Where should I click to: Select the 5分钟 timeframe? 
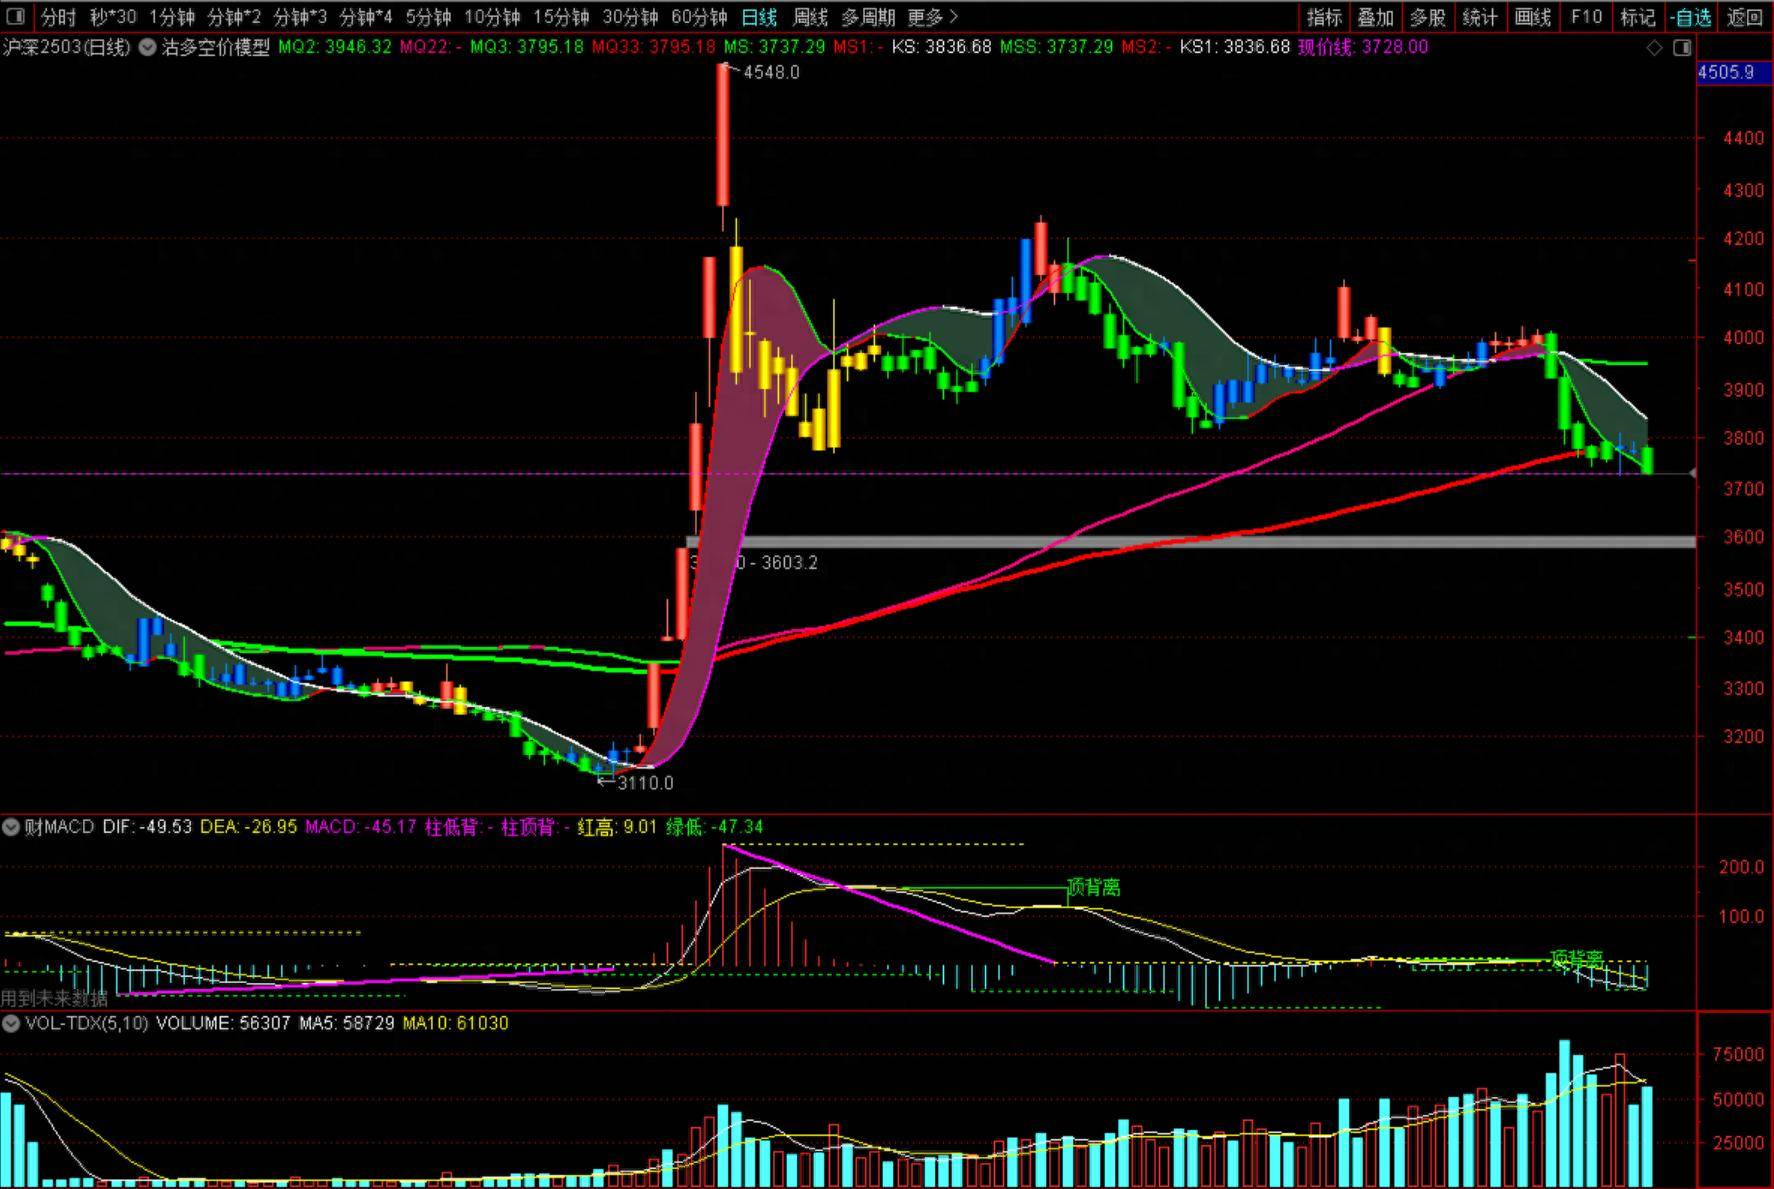[x=428, y=17]
